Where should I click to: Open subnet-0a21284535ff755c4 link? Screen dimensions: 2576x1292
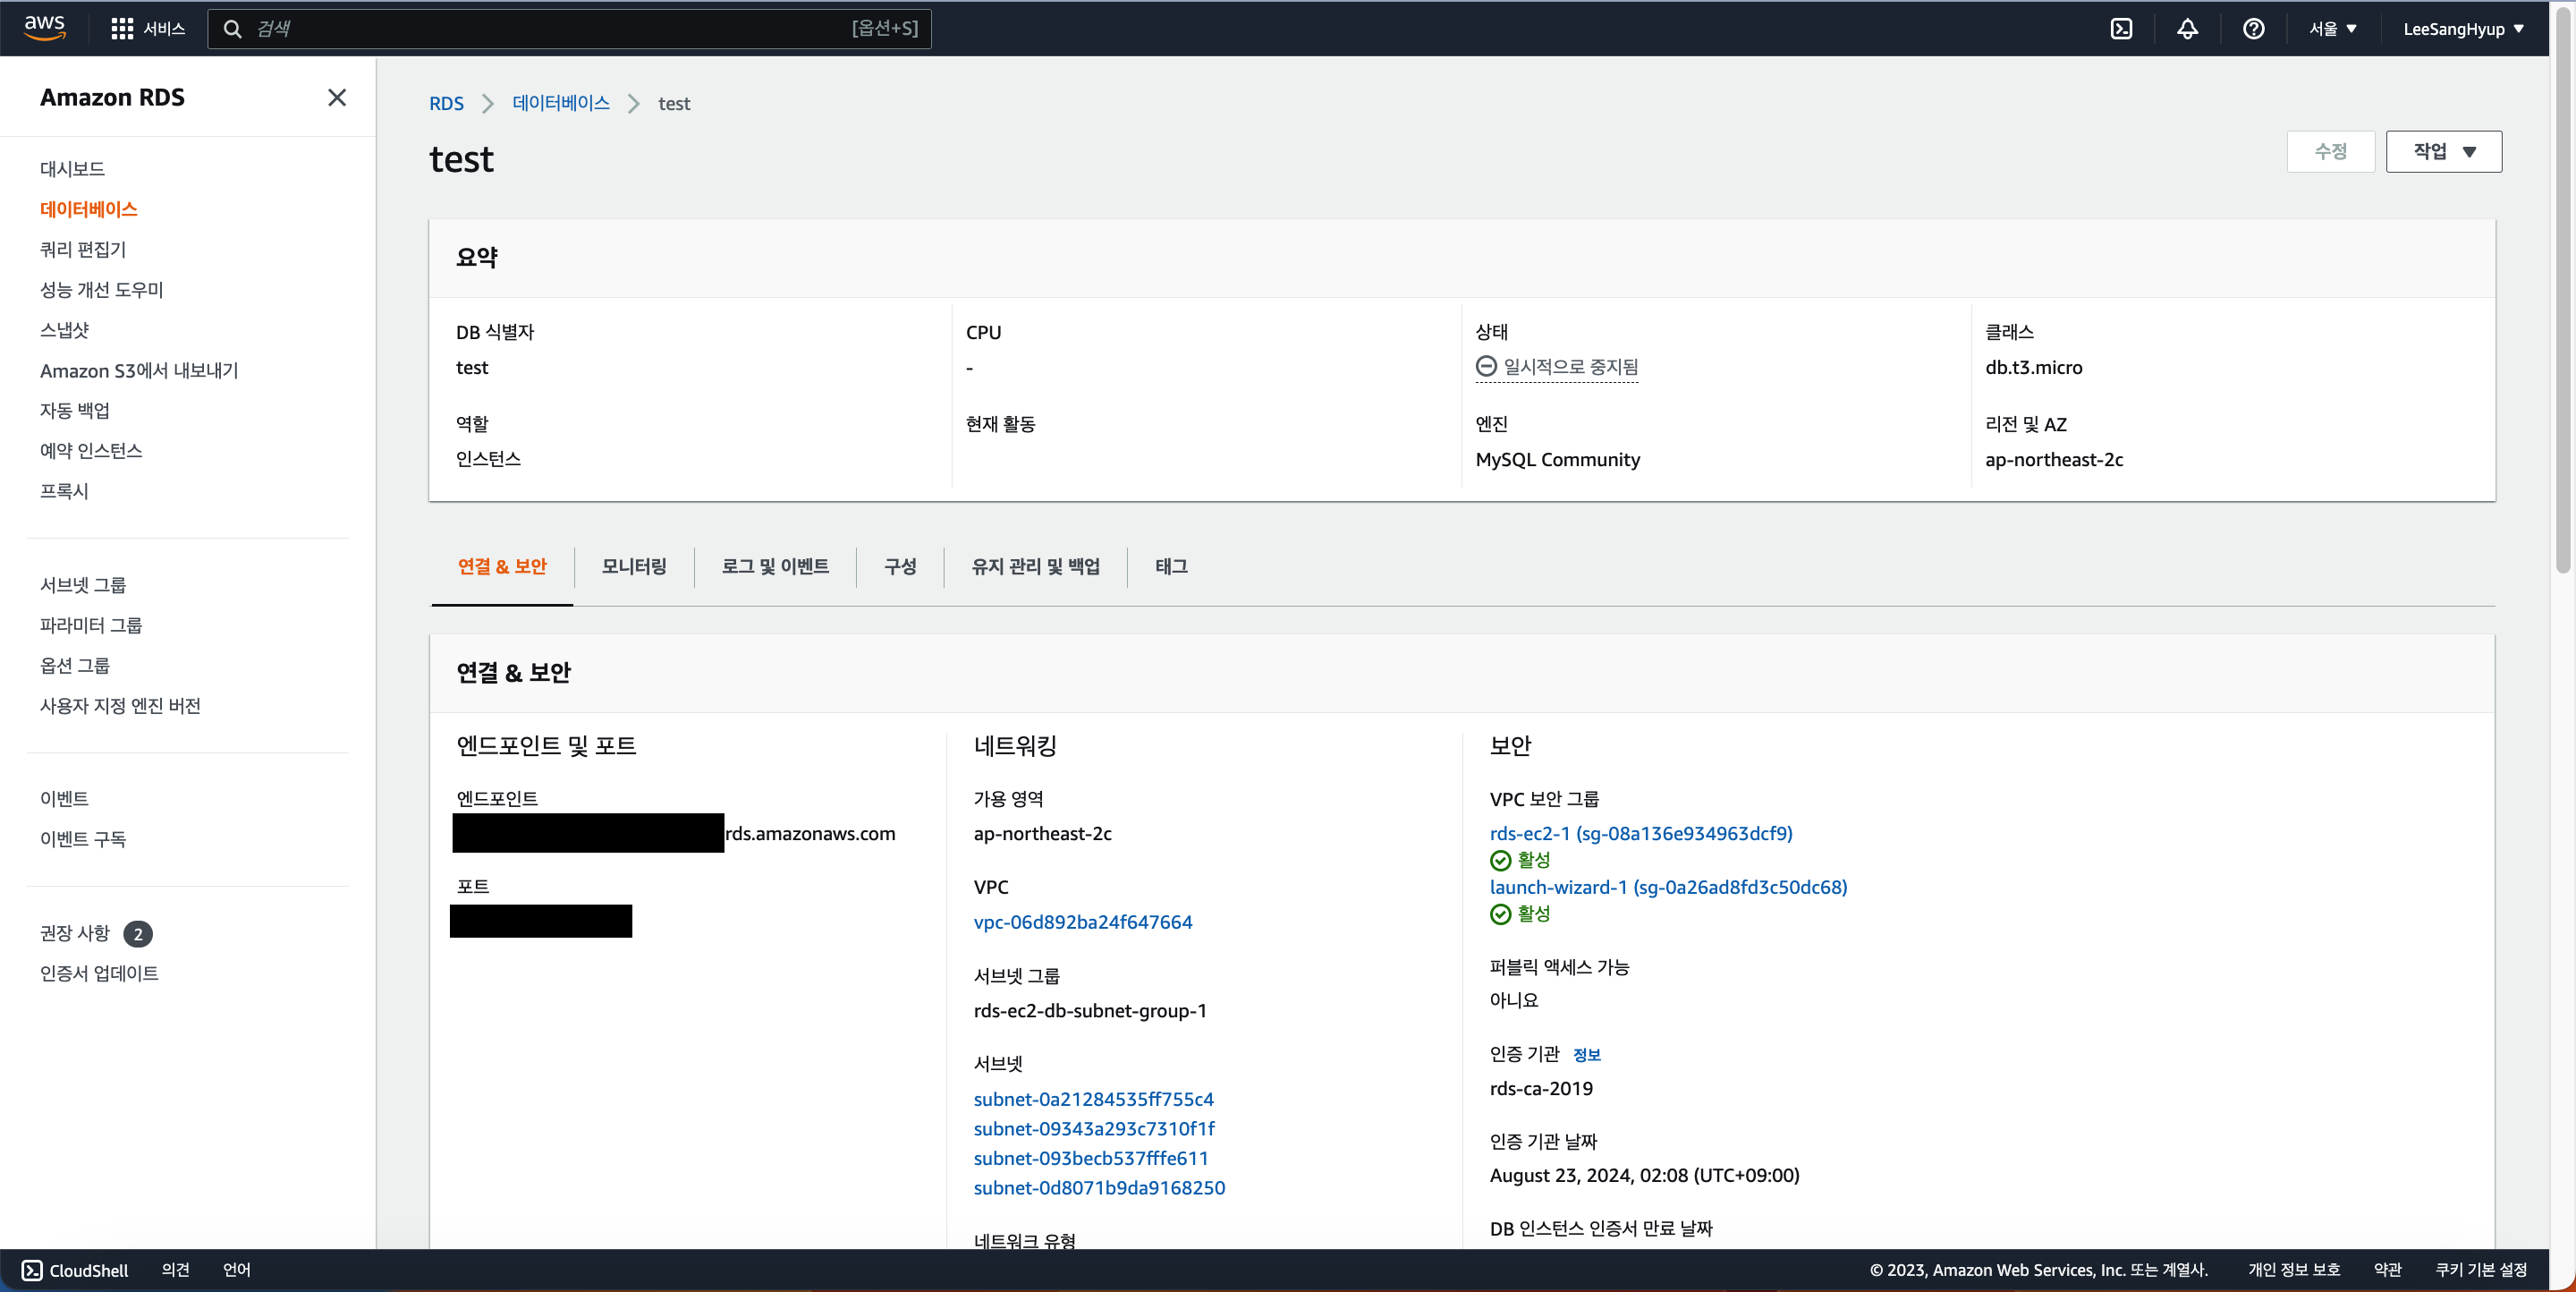point(1093,1099)
